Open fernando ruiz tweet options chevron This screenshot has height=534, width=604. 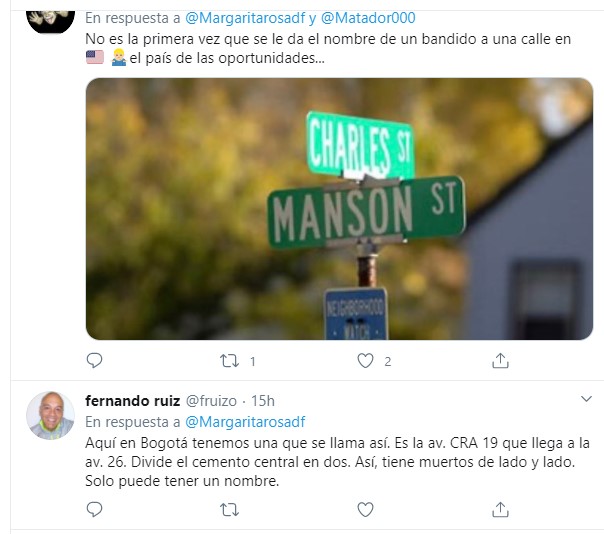pyautogui.click(x=586, y=399)
